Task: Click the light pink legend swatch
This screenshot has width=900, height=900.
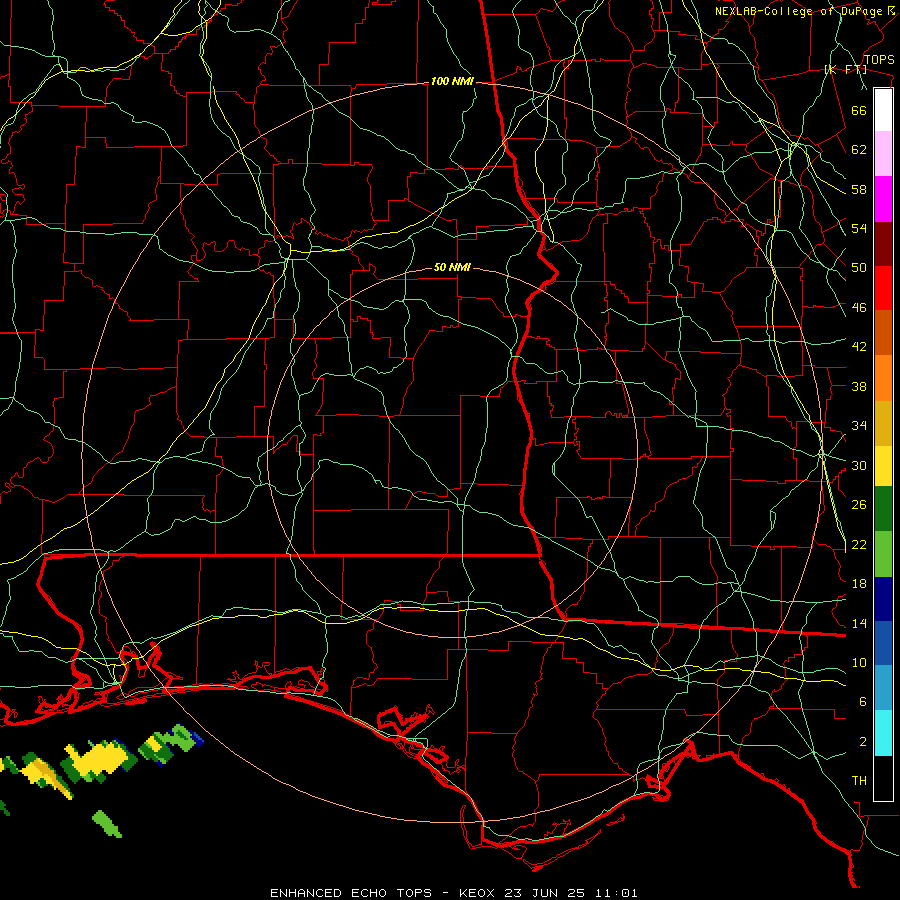Action: (883, 154)
